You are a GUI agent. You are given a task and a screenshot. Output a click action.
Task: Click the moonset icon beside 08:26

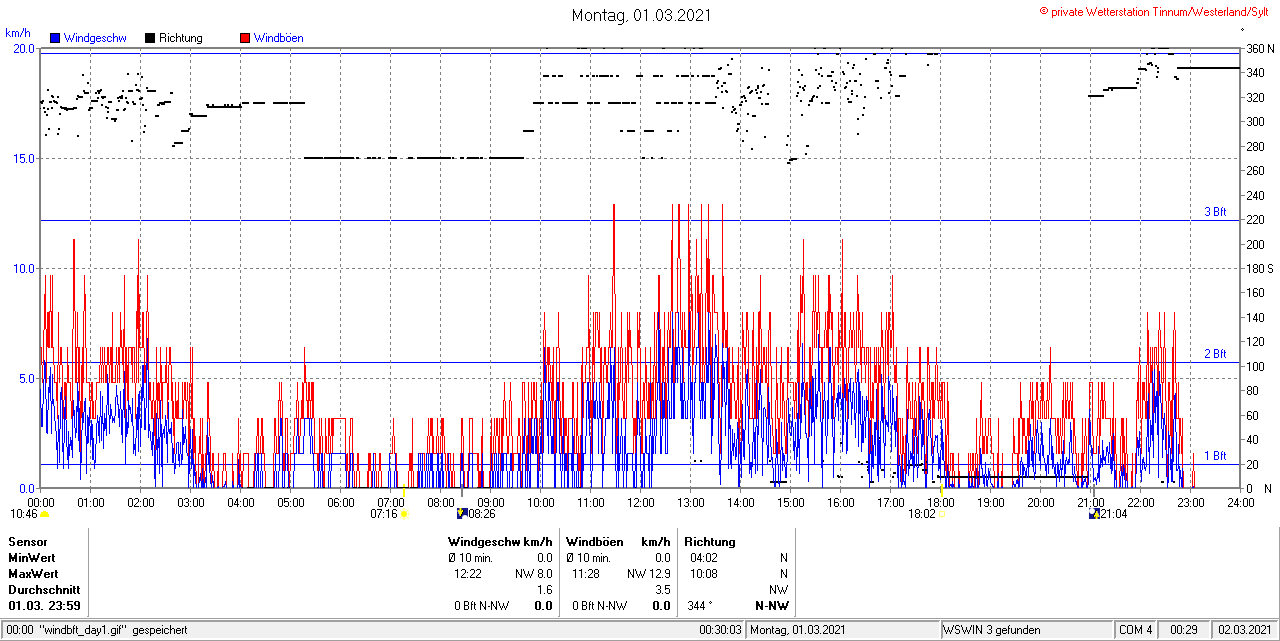462,514
